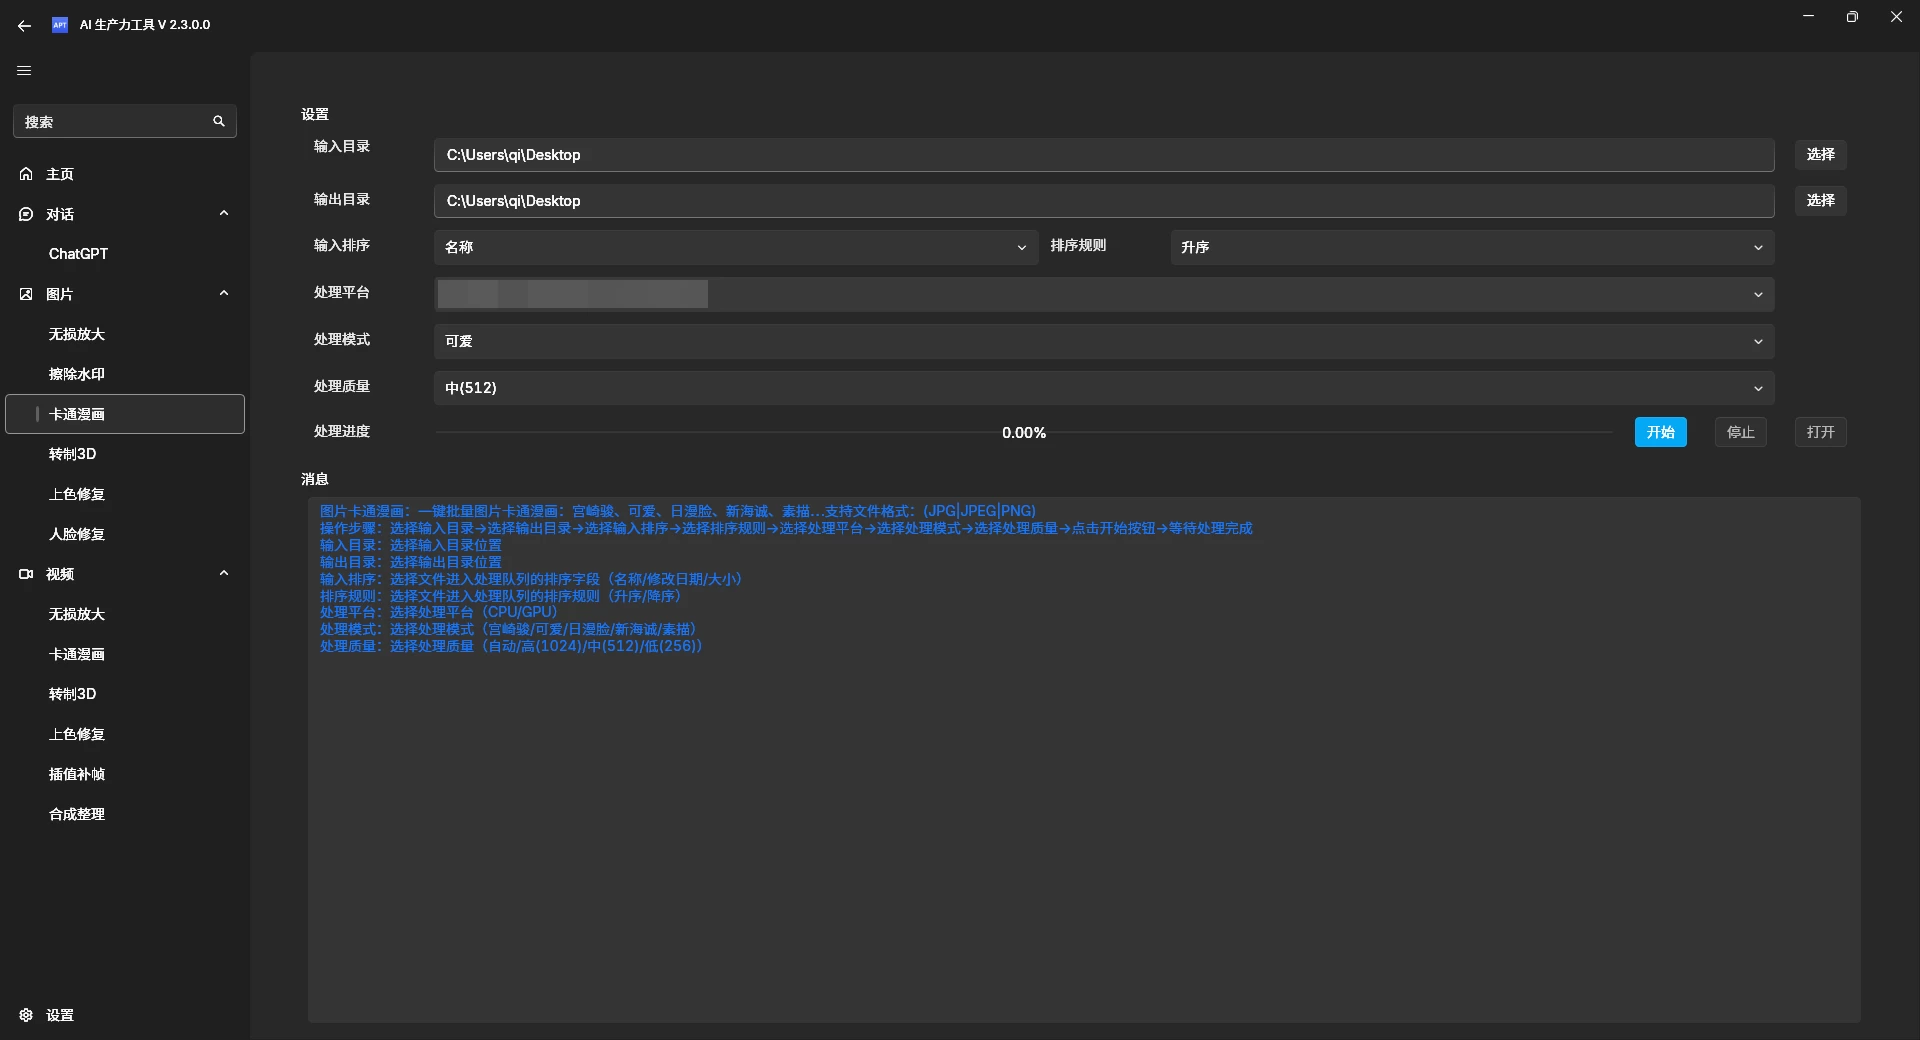The image size is (1920, 1040).
Task: Open the 输入排序 dropdown showing 名称
Action: coord(735,247)
